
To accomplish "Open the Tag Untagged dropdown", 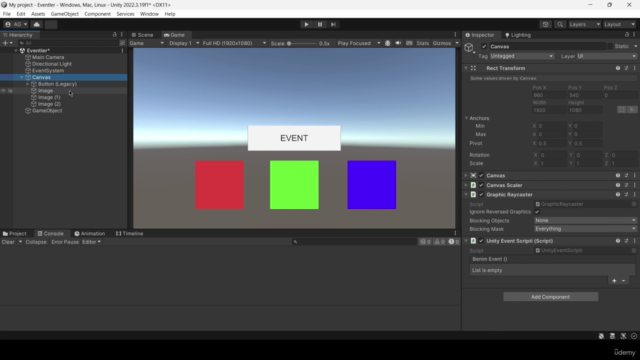I will point(522,56).
